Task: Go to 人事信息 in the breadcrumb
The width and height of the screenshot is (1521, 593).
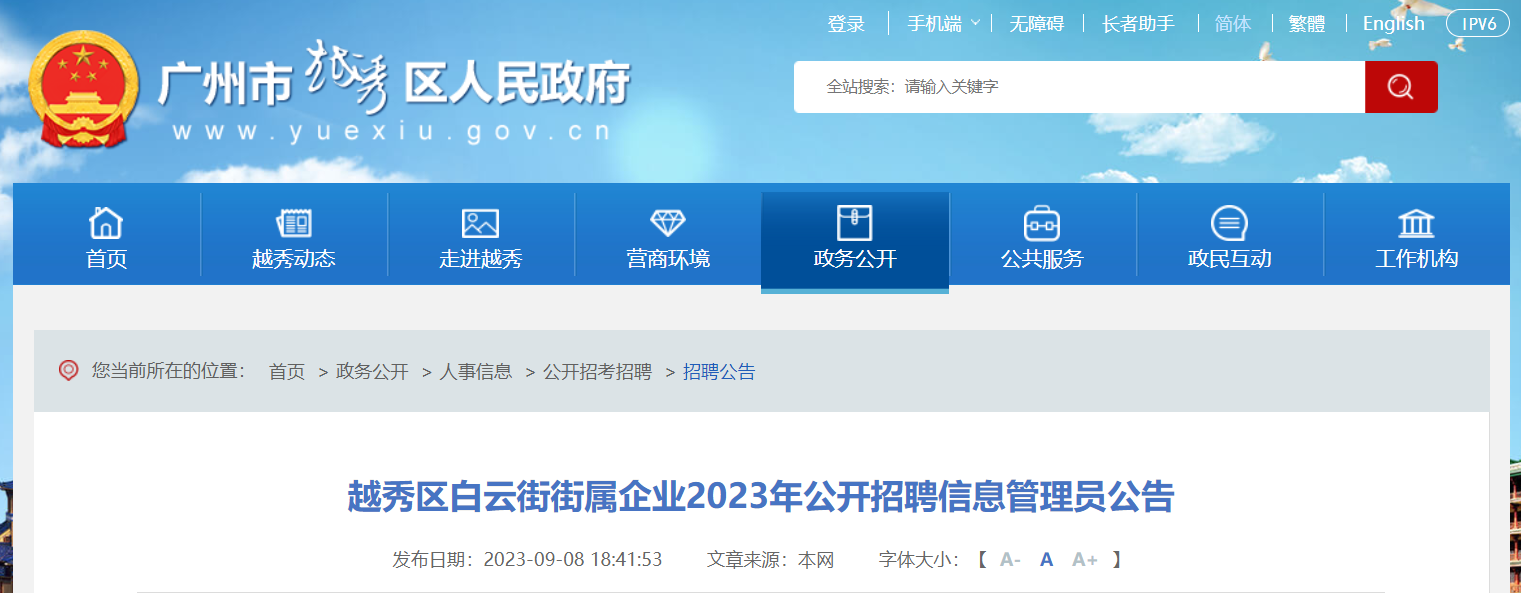Action: [x=476, y=372]
